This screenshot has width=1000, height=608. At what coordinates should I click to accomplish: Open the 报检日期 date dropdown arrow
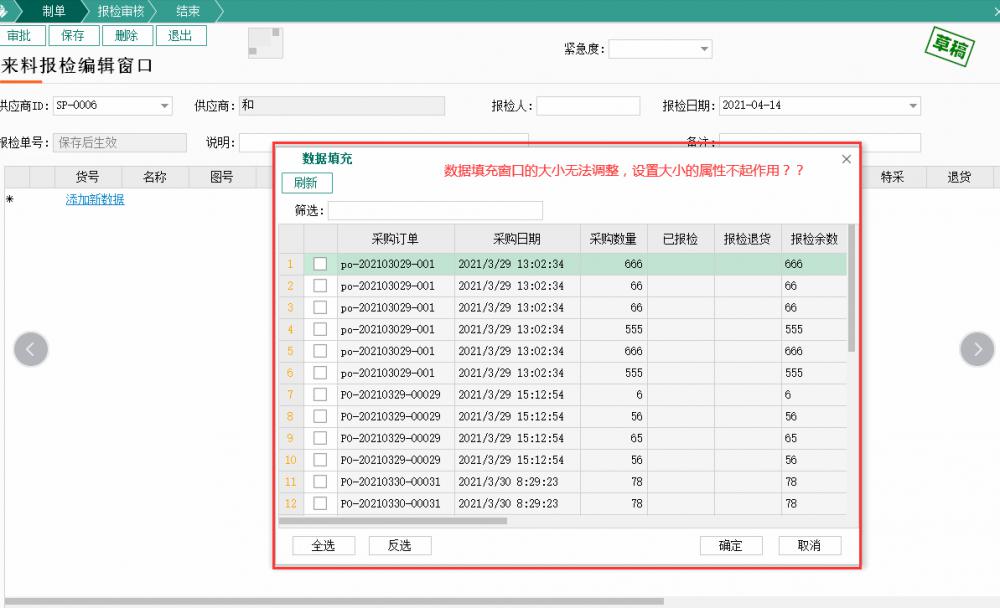pyautogui.click(x=913, y=105)
